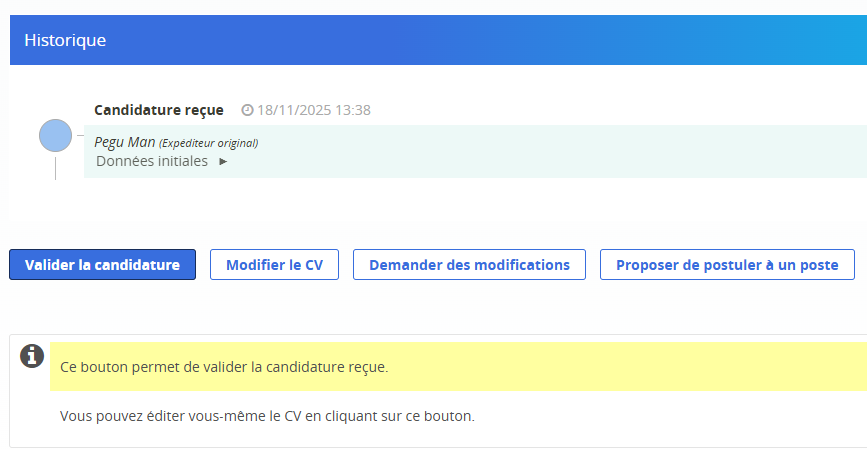Click the Expéditeur original label
The image size is (867, 450).
[x=208, y=143]
